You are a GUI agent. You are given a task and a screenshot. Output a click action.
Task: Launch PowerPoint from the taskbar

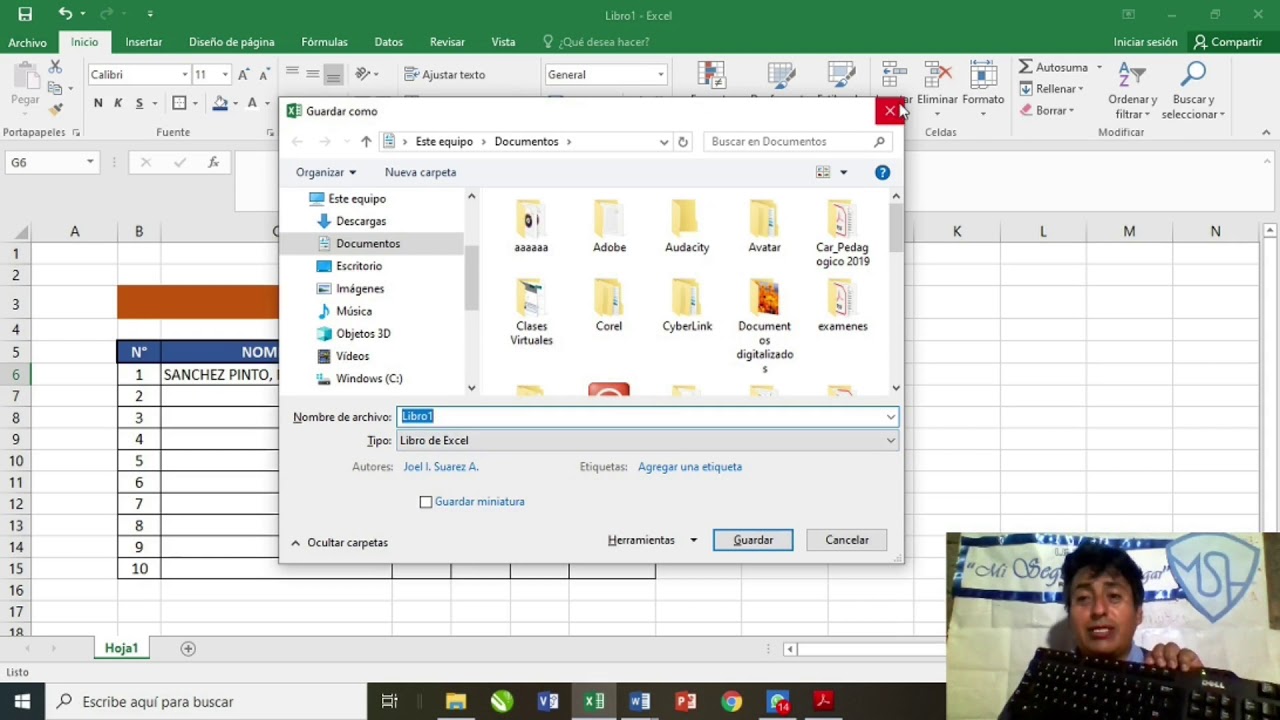pos(686,701)
